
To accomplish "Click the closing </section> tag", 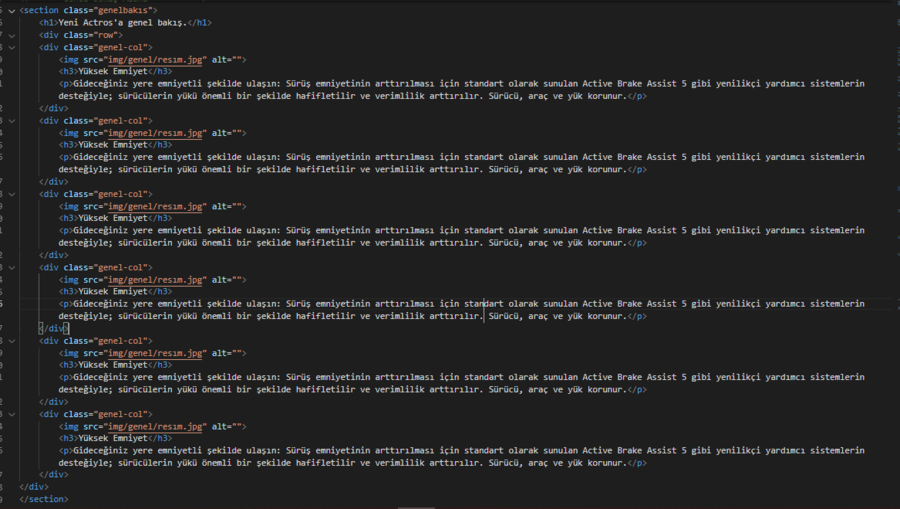I will point(44,499).
